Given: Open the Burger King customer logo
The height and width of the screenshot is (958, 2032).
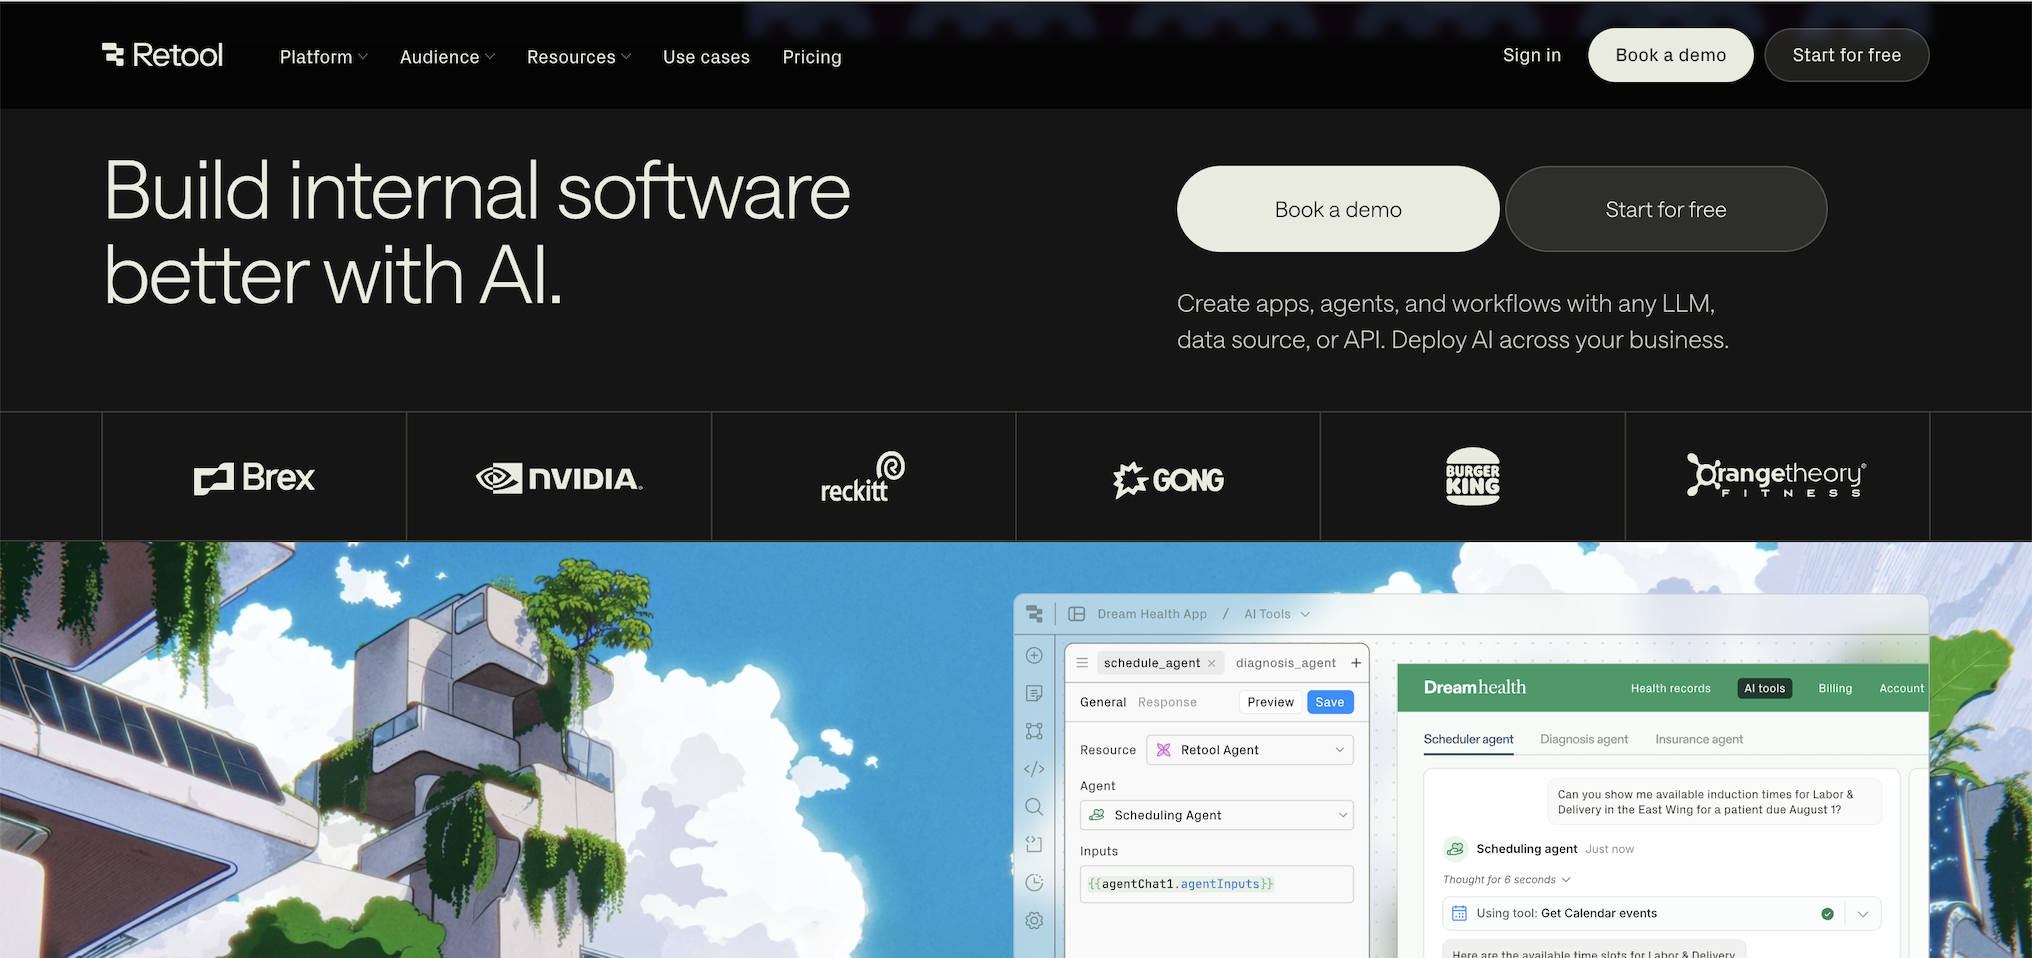Looking at the screenshot, I should [1473, 477].
